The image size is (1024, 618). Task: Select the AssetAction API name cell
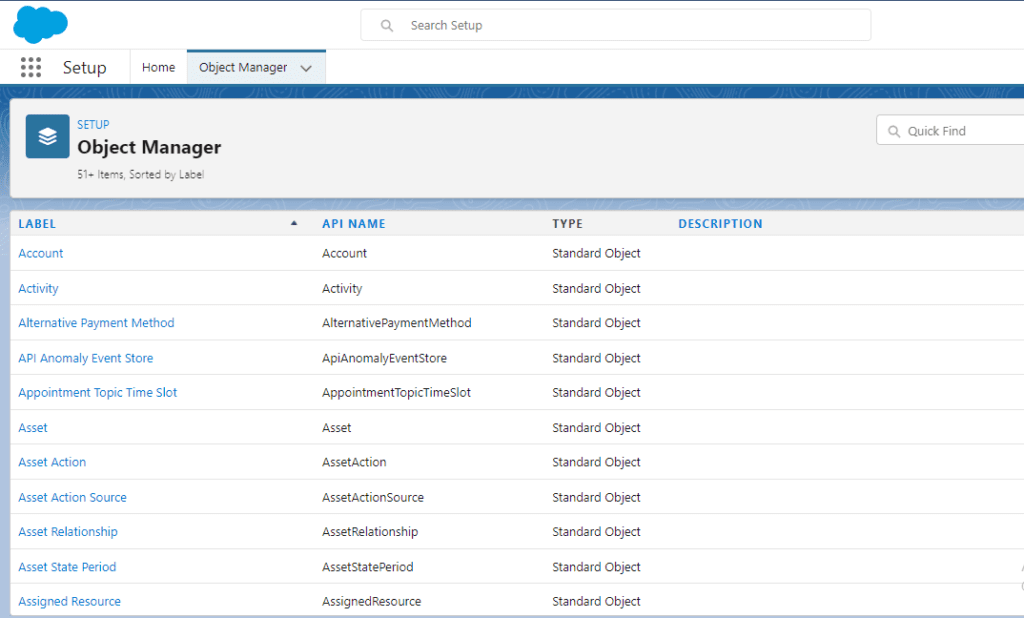click(x=354, y=463)
